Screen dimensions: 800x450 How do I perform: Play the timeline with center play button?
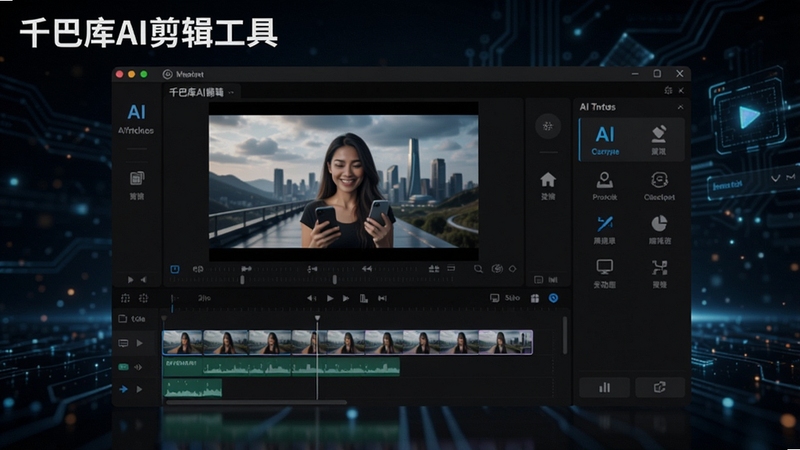pyautogui.click(x=330, y=298)
